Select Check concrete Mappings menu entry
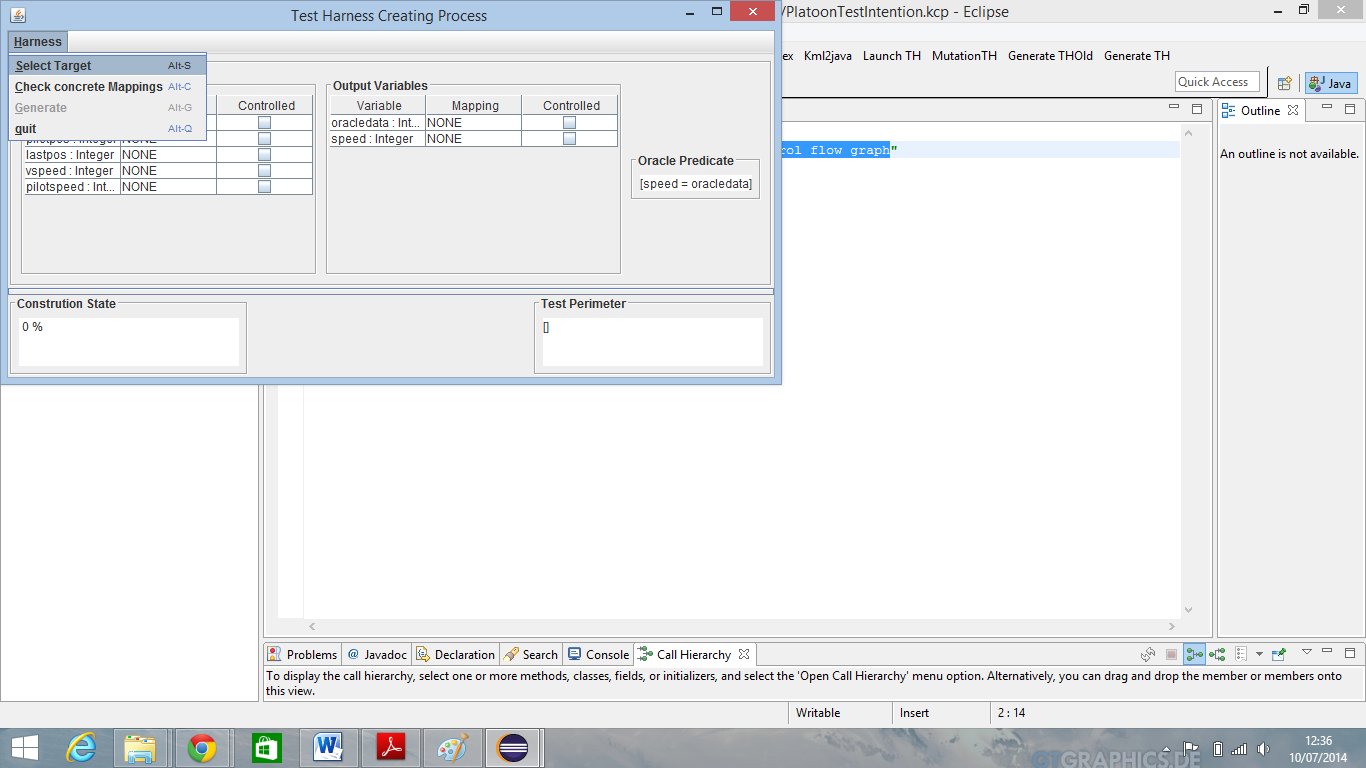Image resolution: width=1366 pixels, height=768 pixels. pos(89,87)
